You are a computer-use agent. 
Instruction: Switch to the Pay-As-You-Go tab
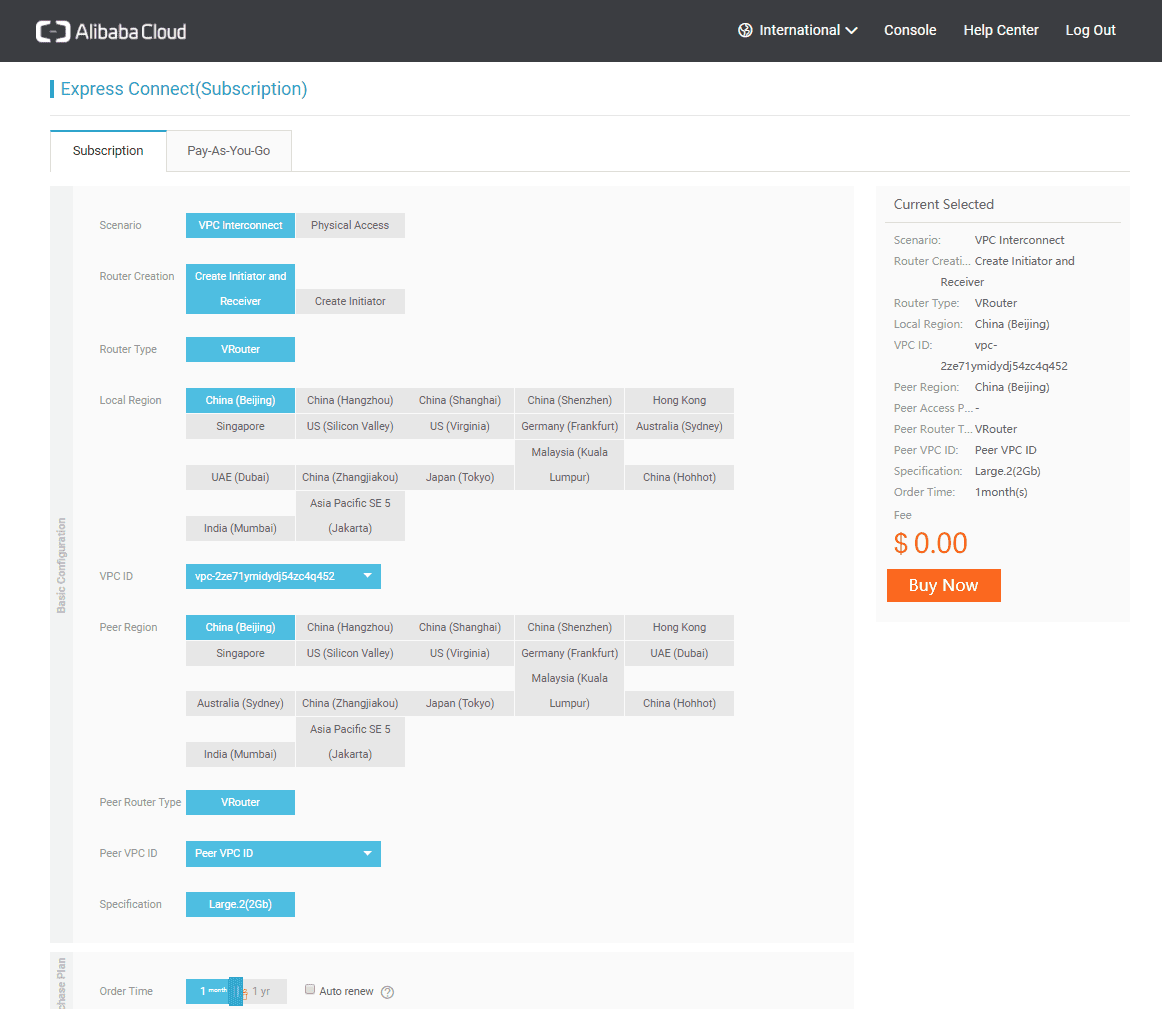click(x=228, y=151)
